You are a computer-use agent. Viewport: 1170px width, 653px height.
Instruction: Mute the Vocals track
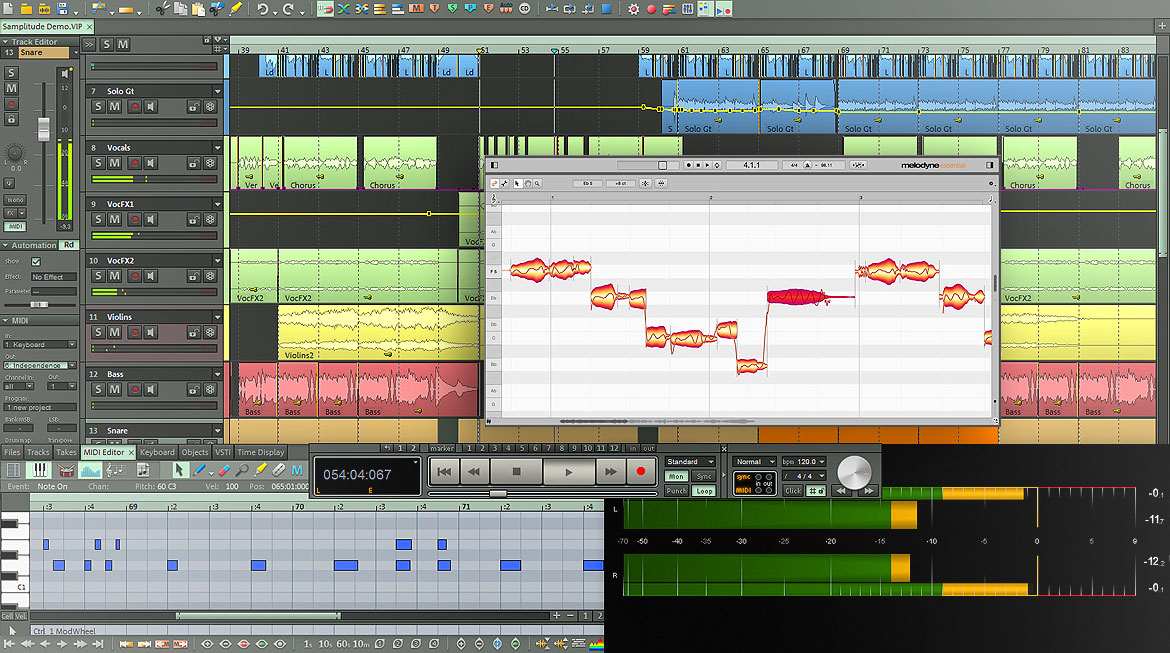click(x=113, y=162)
